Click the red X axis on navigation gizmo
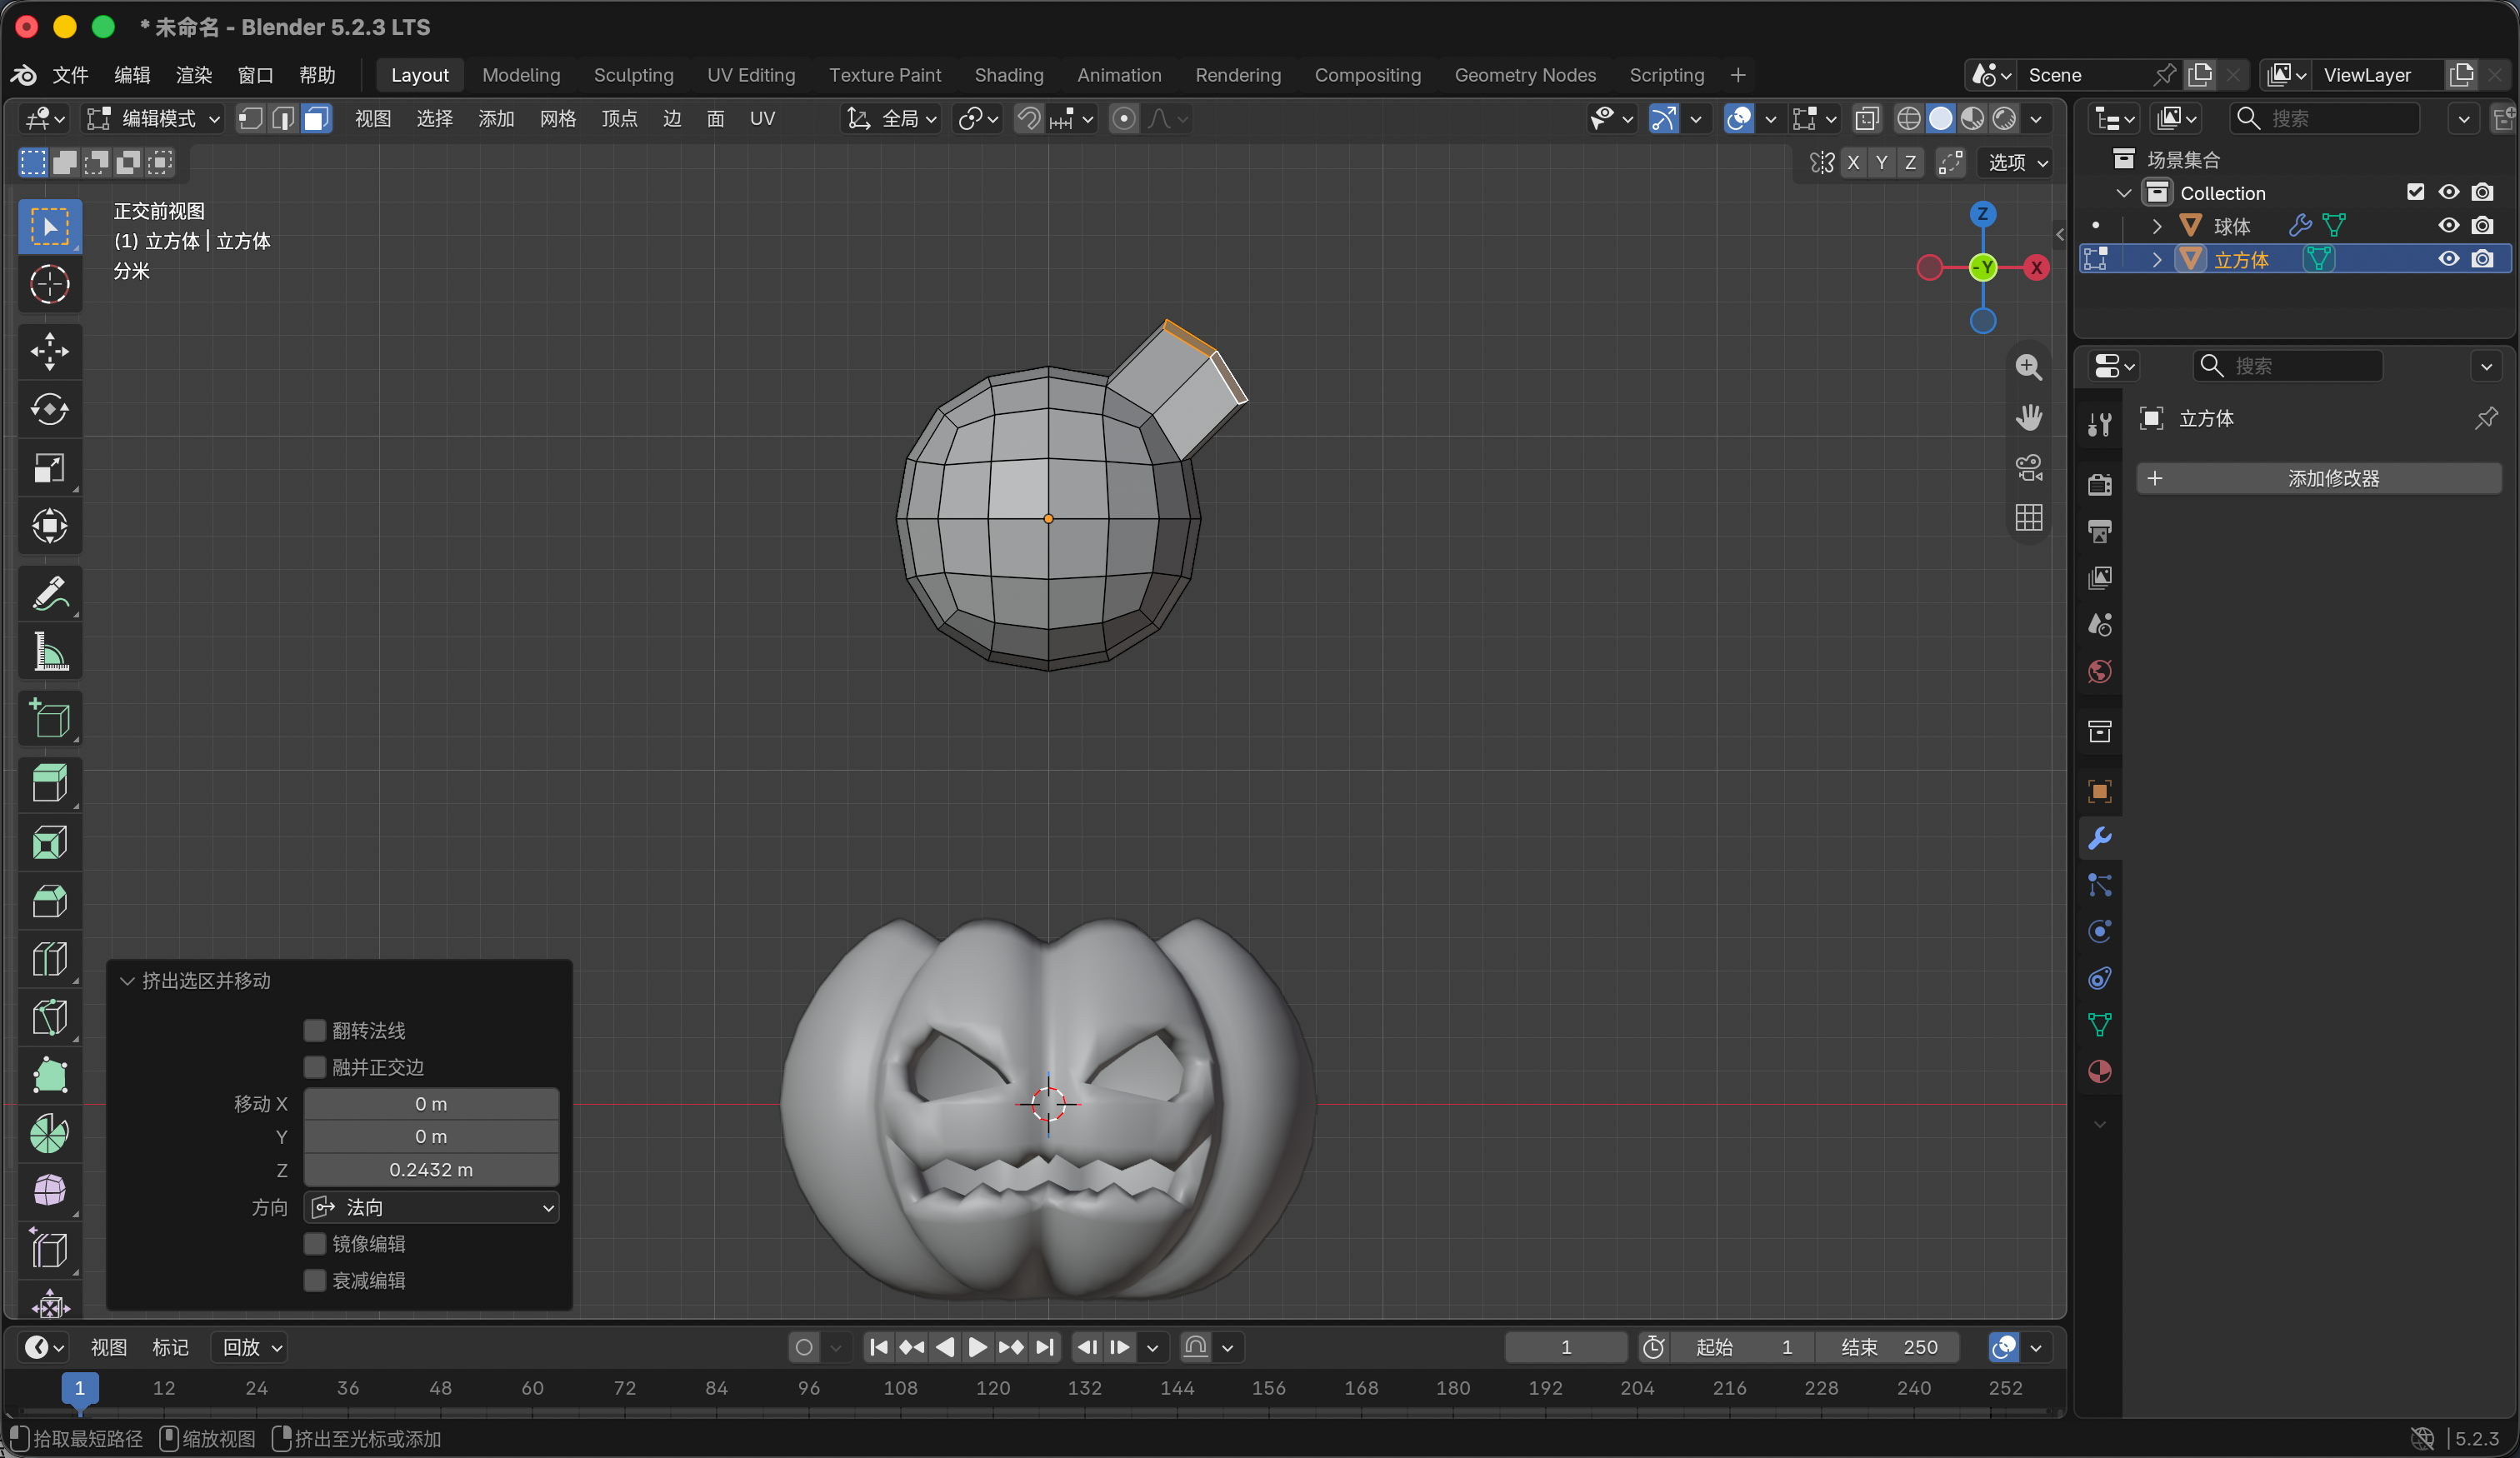The width and height of the screenshot is (2520, 1458). pyautogui.click(x=2035, y=267)
